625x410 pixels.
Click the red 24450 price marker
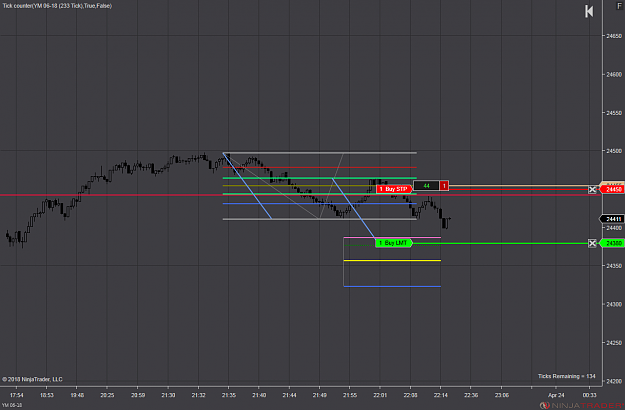(613, 189)
